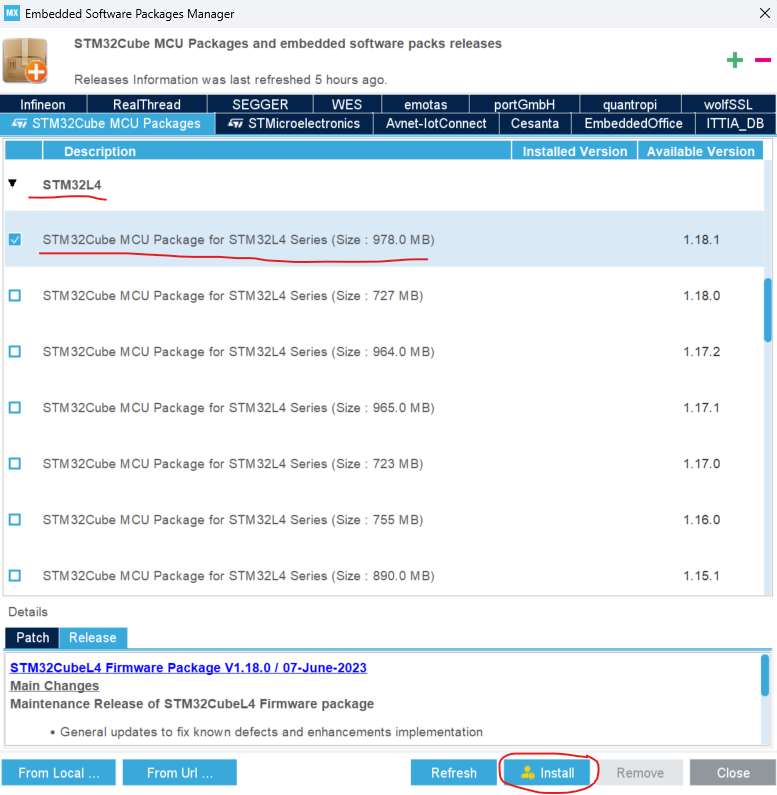Open the portGmbH tab
Viewport: 777px width, 795px height.
524,104
